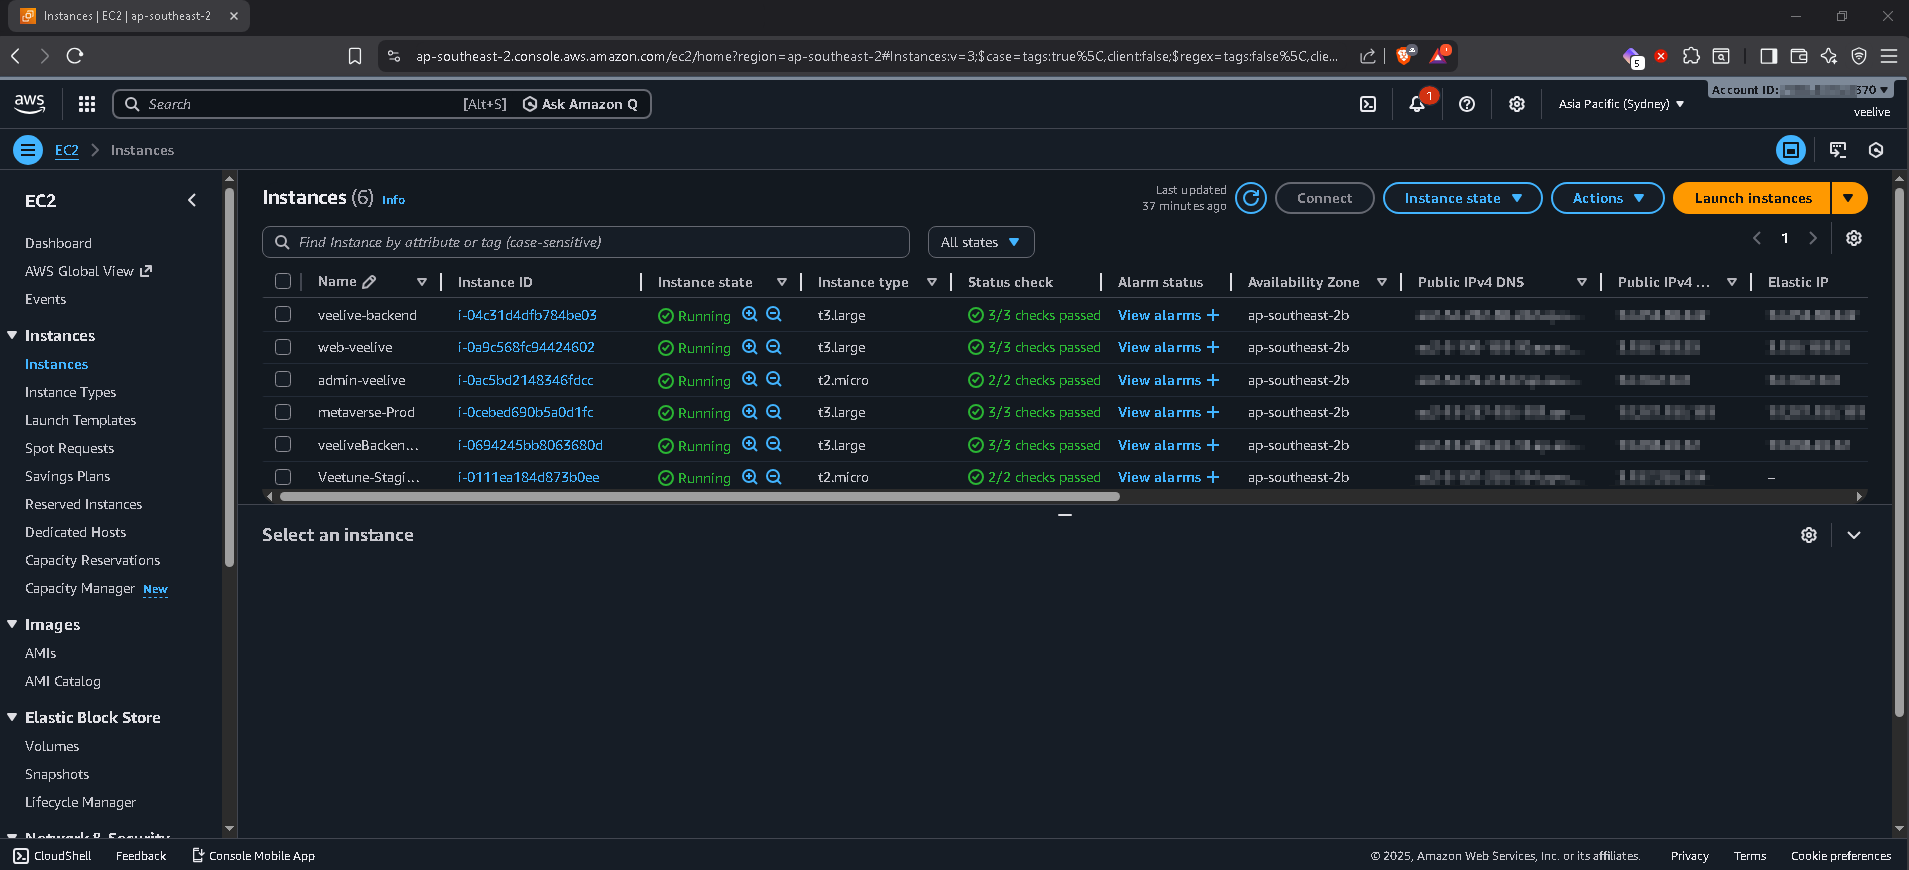The image size is (1909, 870).
Task: Open AMIs in sidebar
Action: click(x=40, y=653)
